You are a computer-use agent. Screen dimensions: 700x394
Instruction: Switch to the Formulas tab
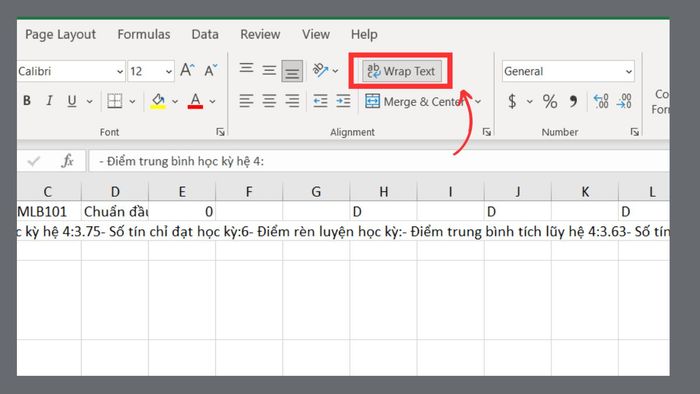[144, 34]
